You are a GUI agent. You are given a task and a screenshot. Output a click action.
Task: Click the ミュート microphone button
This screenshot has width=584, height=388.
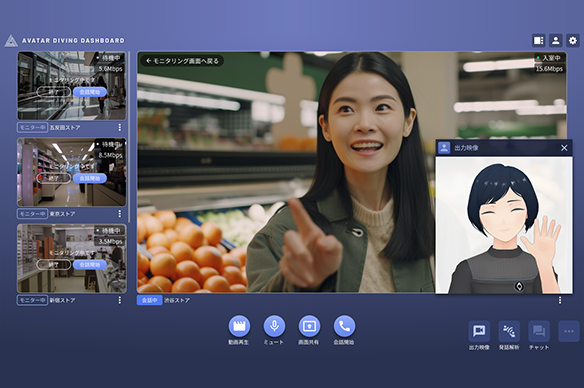click(274, 326)
